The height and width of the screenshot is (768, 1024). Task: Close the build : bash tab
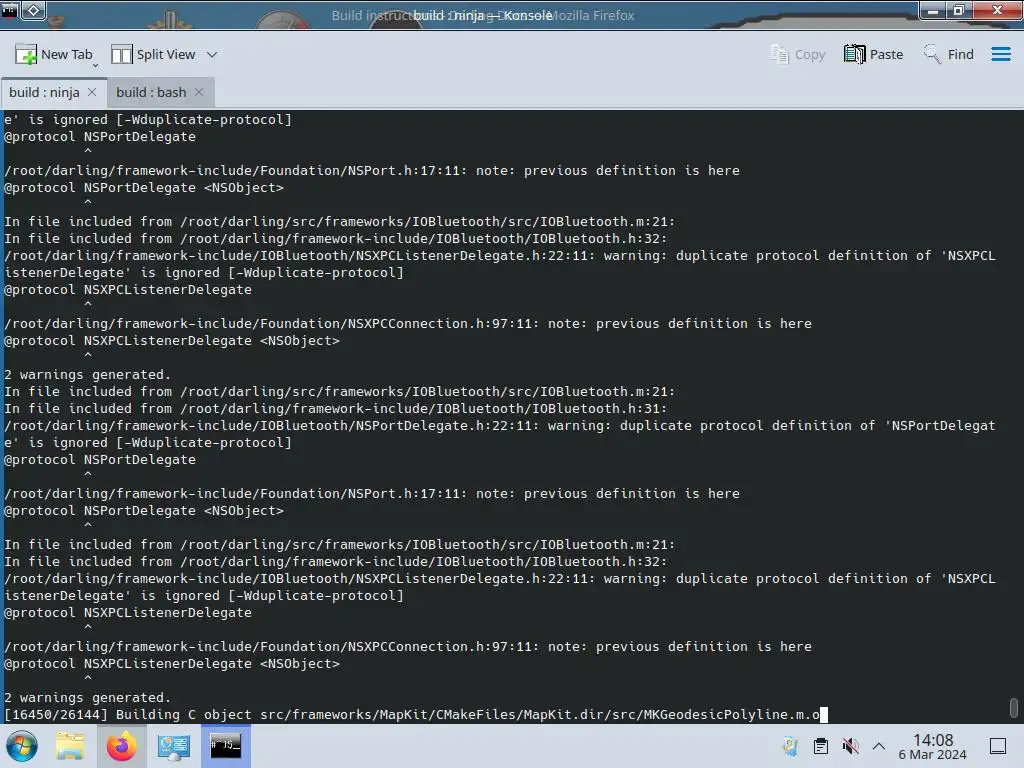pos(199,92)
